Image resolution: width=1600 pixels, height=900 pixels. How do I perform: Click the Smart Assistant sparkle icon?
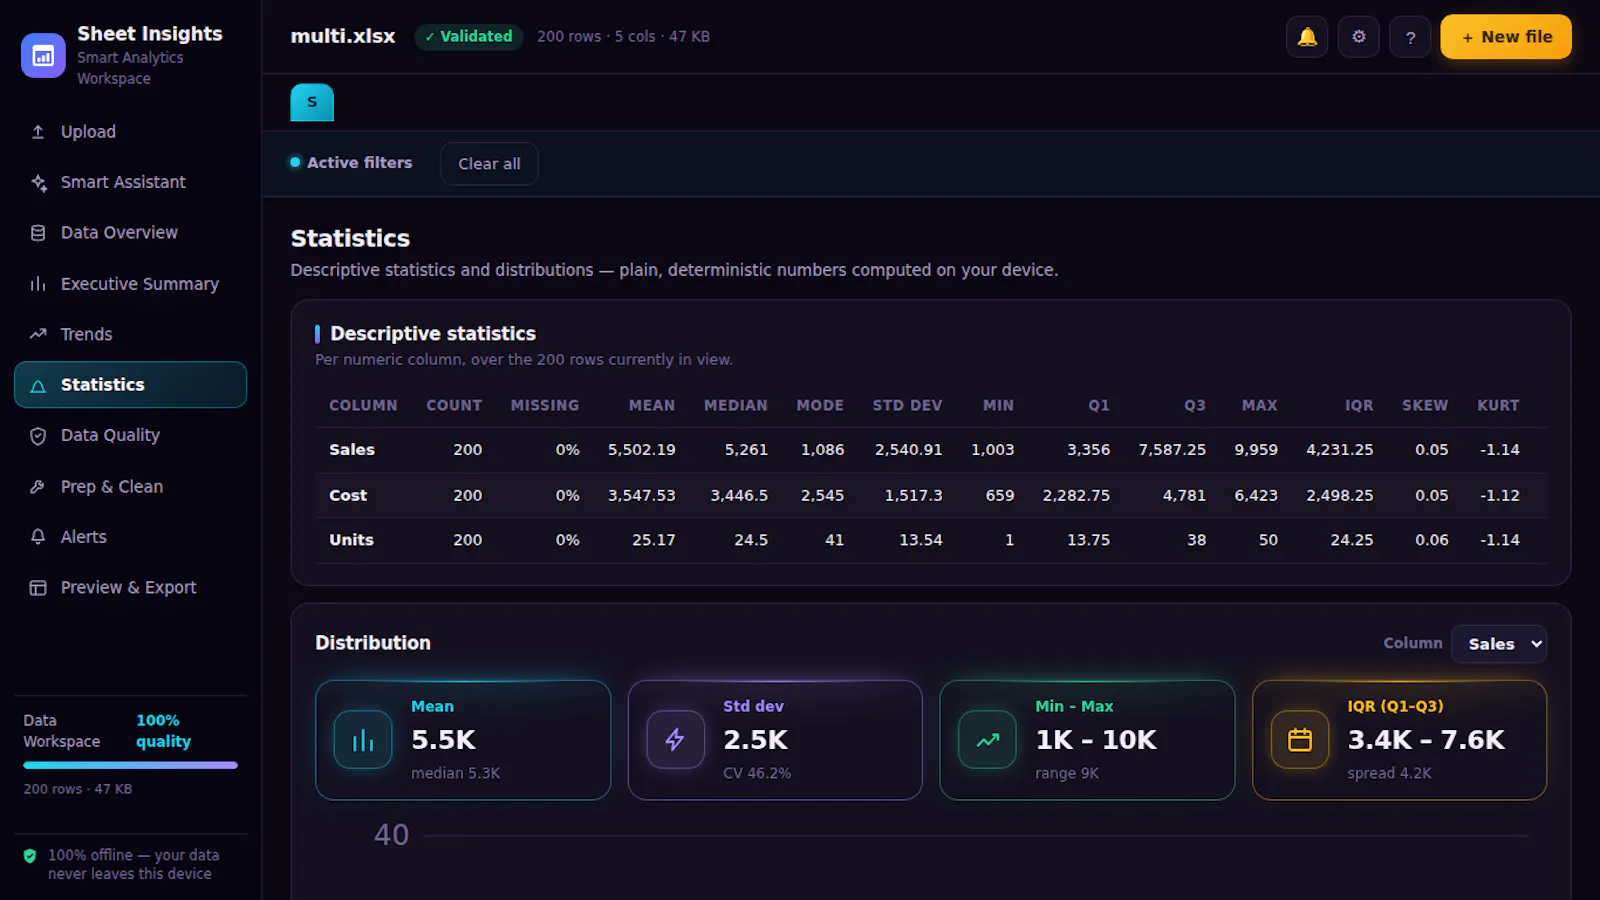[38, 182]
